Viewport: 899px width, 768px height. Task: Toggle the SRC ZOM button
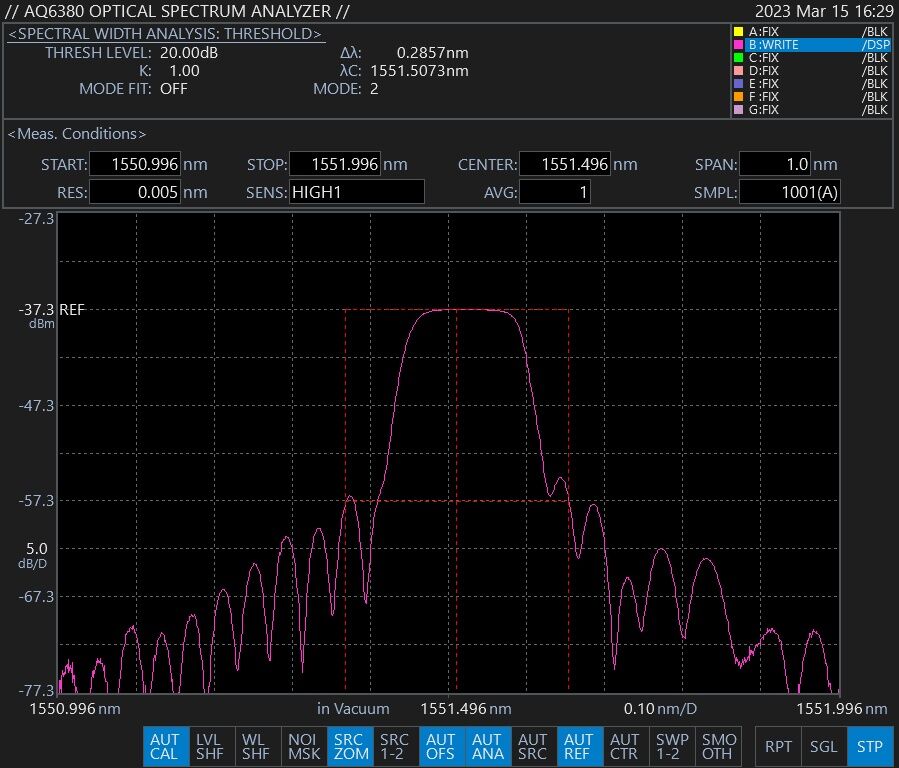(350, 746)
